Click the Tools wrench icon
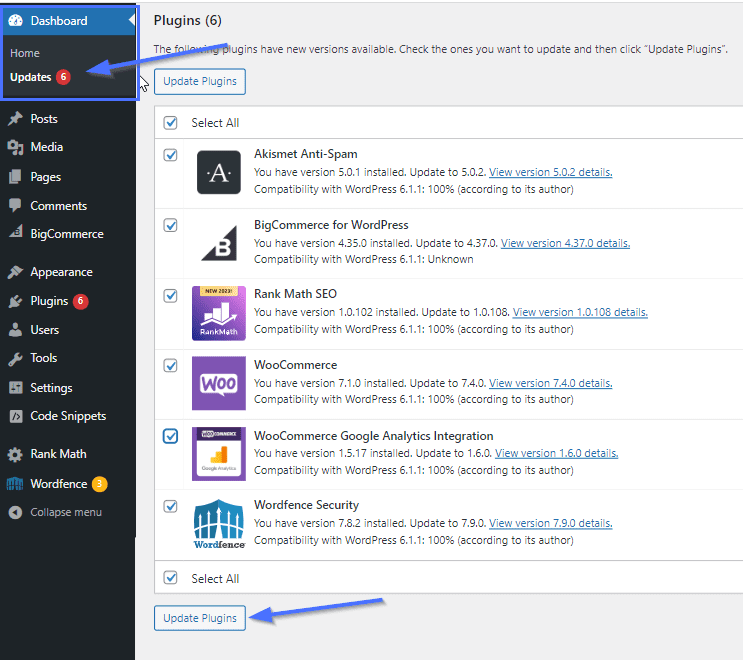Screen dimensions: 743x660 pyautogui.click(x=15, y=359)
